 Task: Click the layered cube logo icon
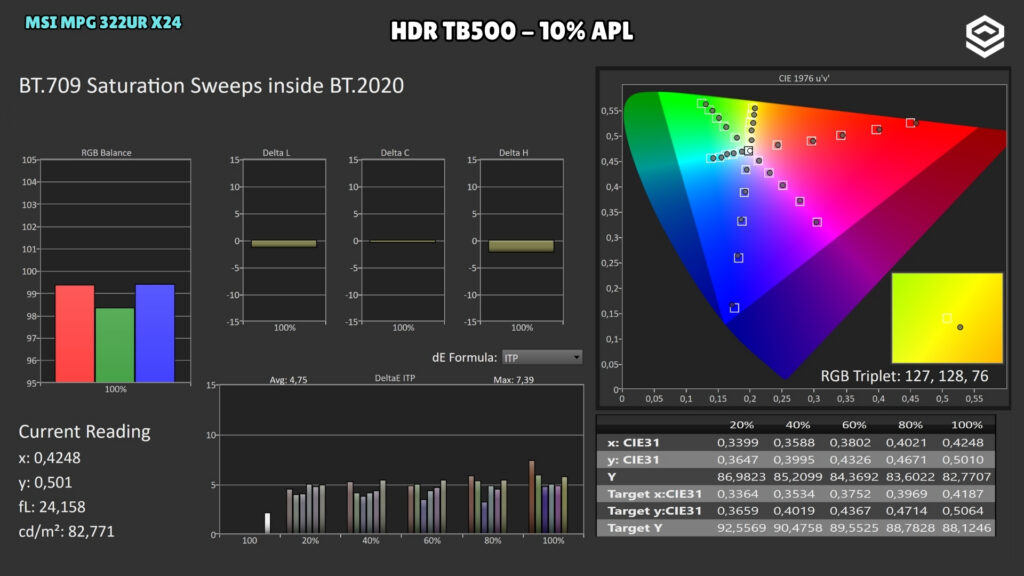click(984, 37)
